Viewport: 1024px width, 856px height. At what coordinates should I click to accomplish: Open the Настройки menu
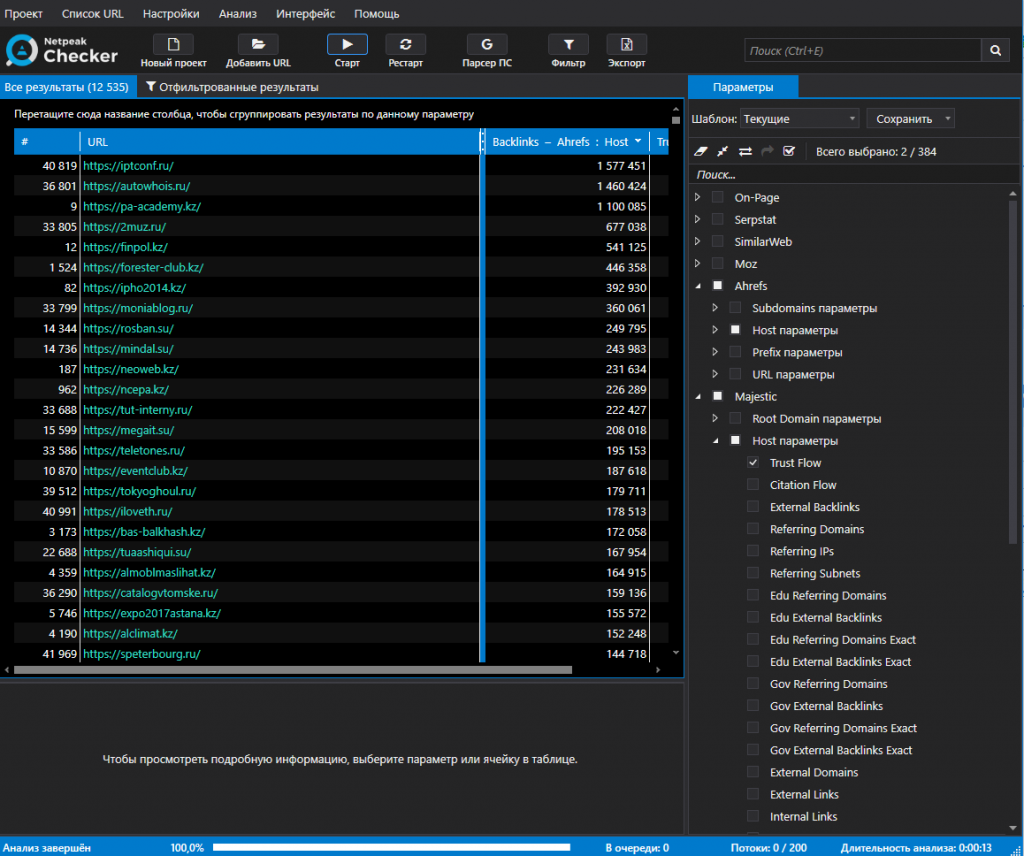click(x=171, y=14)
